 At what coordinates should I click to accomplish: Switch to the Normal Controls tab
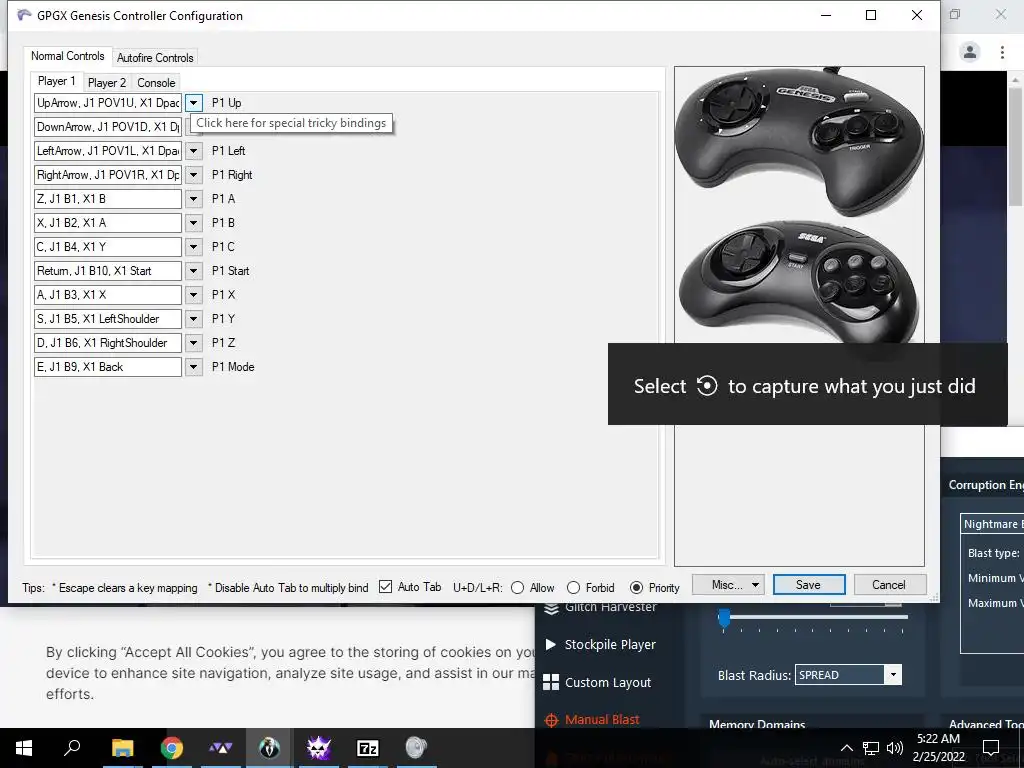tap(67, 56)
